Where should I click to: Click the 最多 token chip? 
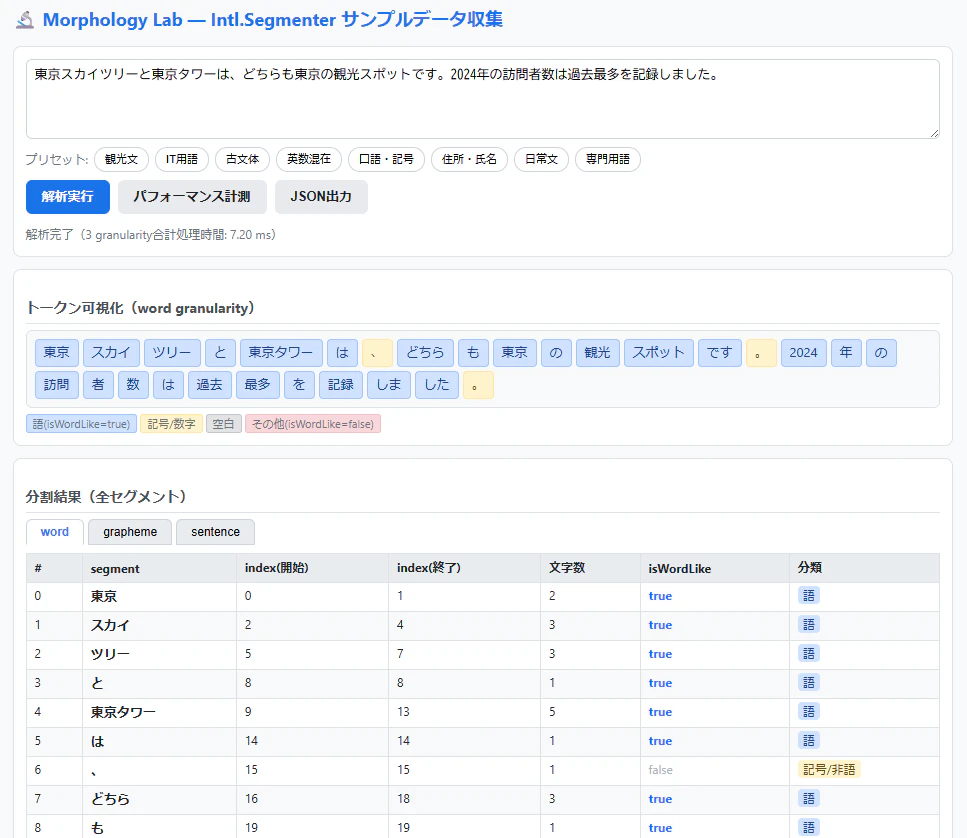pos(258,385)
